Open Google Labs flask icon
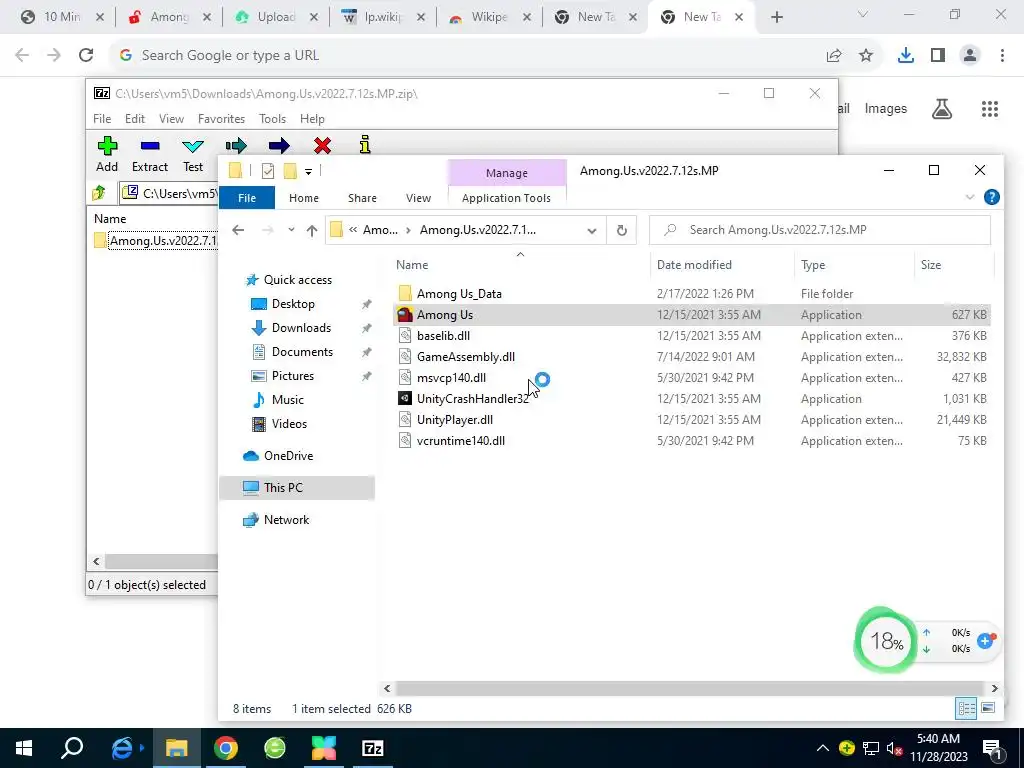 click(x=942, y=109)
